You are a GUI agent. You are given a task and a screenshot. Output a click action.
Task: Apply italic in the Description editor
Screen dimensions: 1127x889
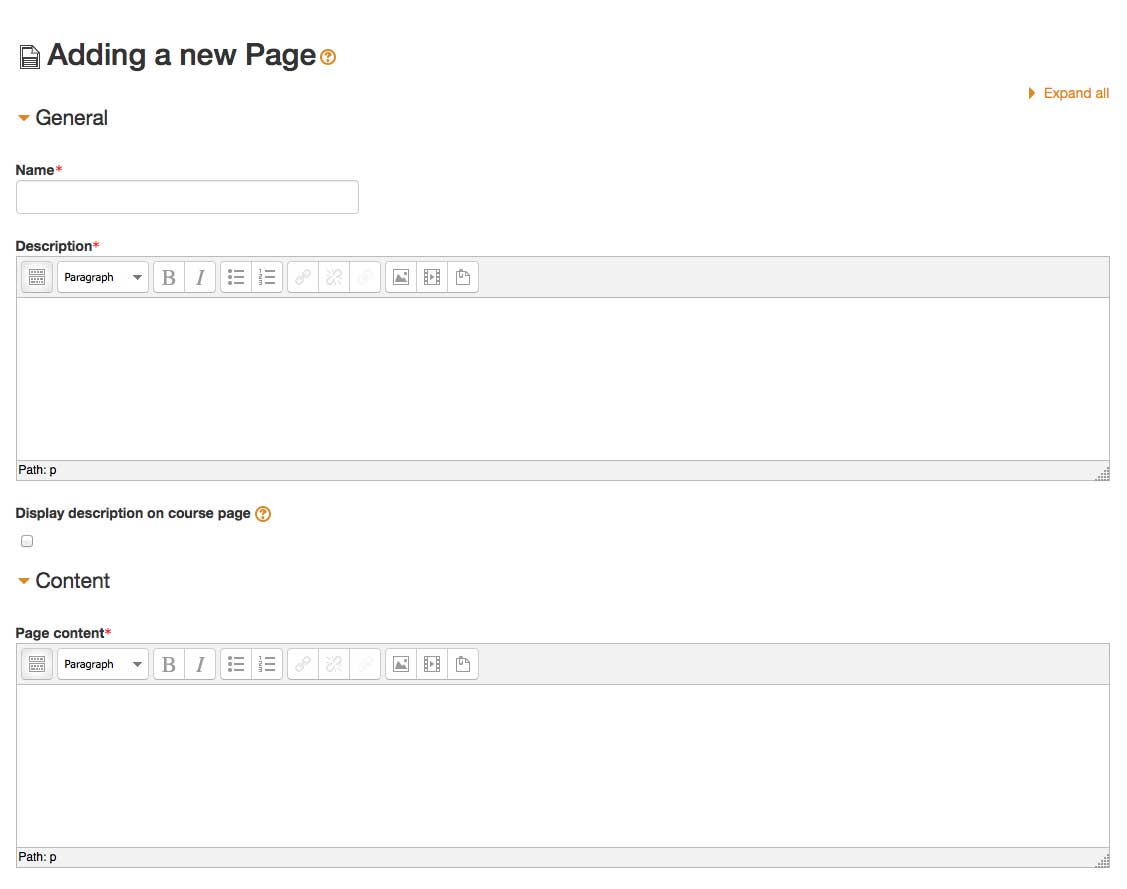click(200, 277)
